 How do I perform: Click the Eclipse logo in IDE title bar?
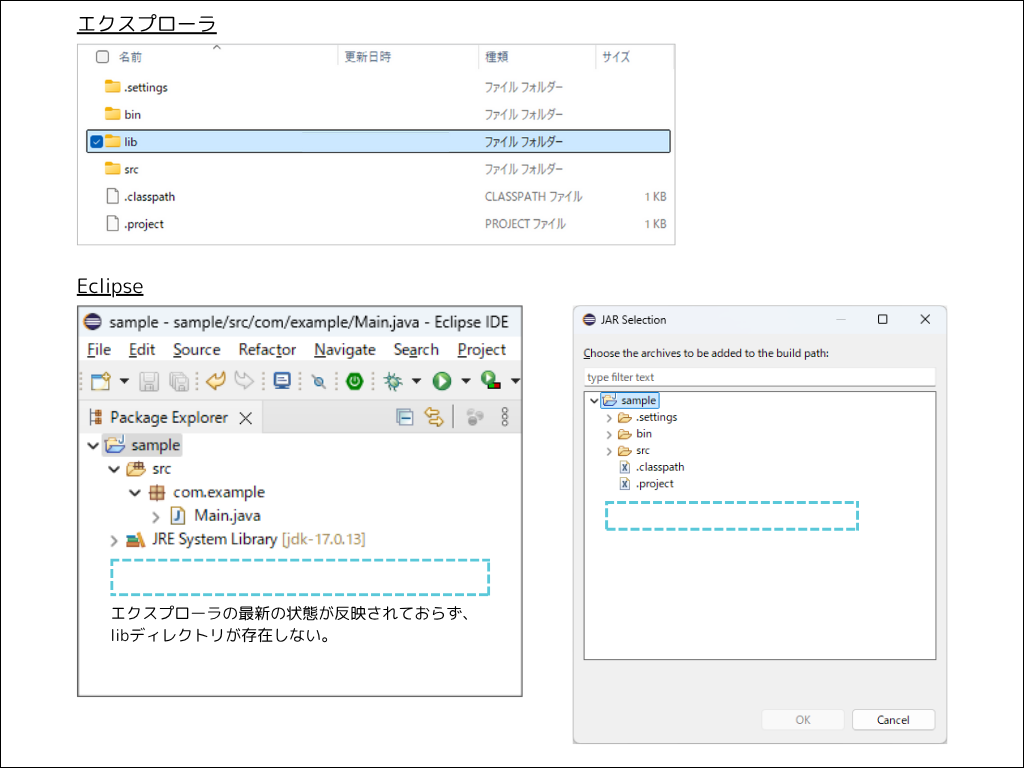(93, 322)
